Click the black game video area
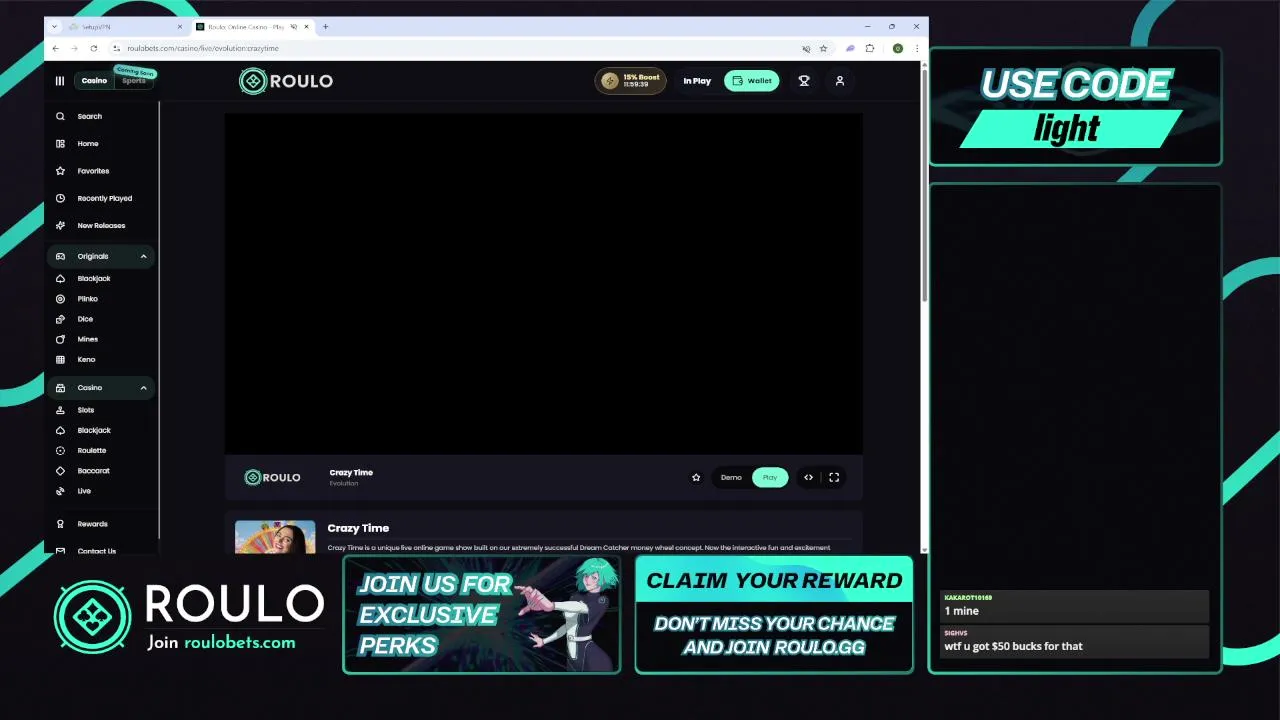Viewport: 1280px width, 720px height. [543, 283]
